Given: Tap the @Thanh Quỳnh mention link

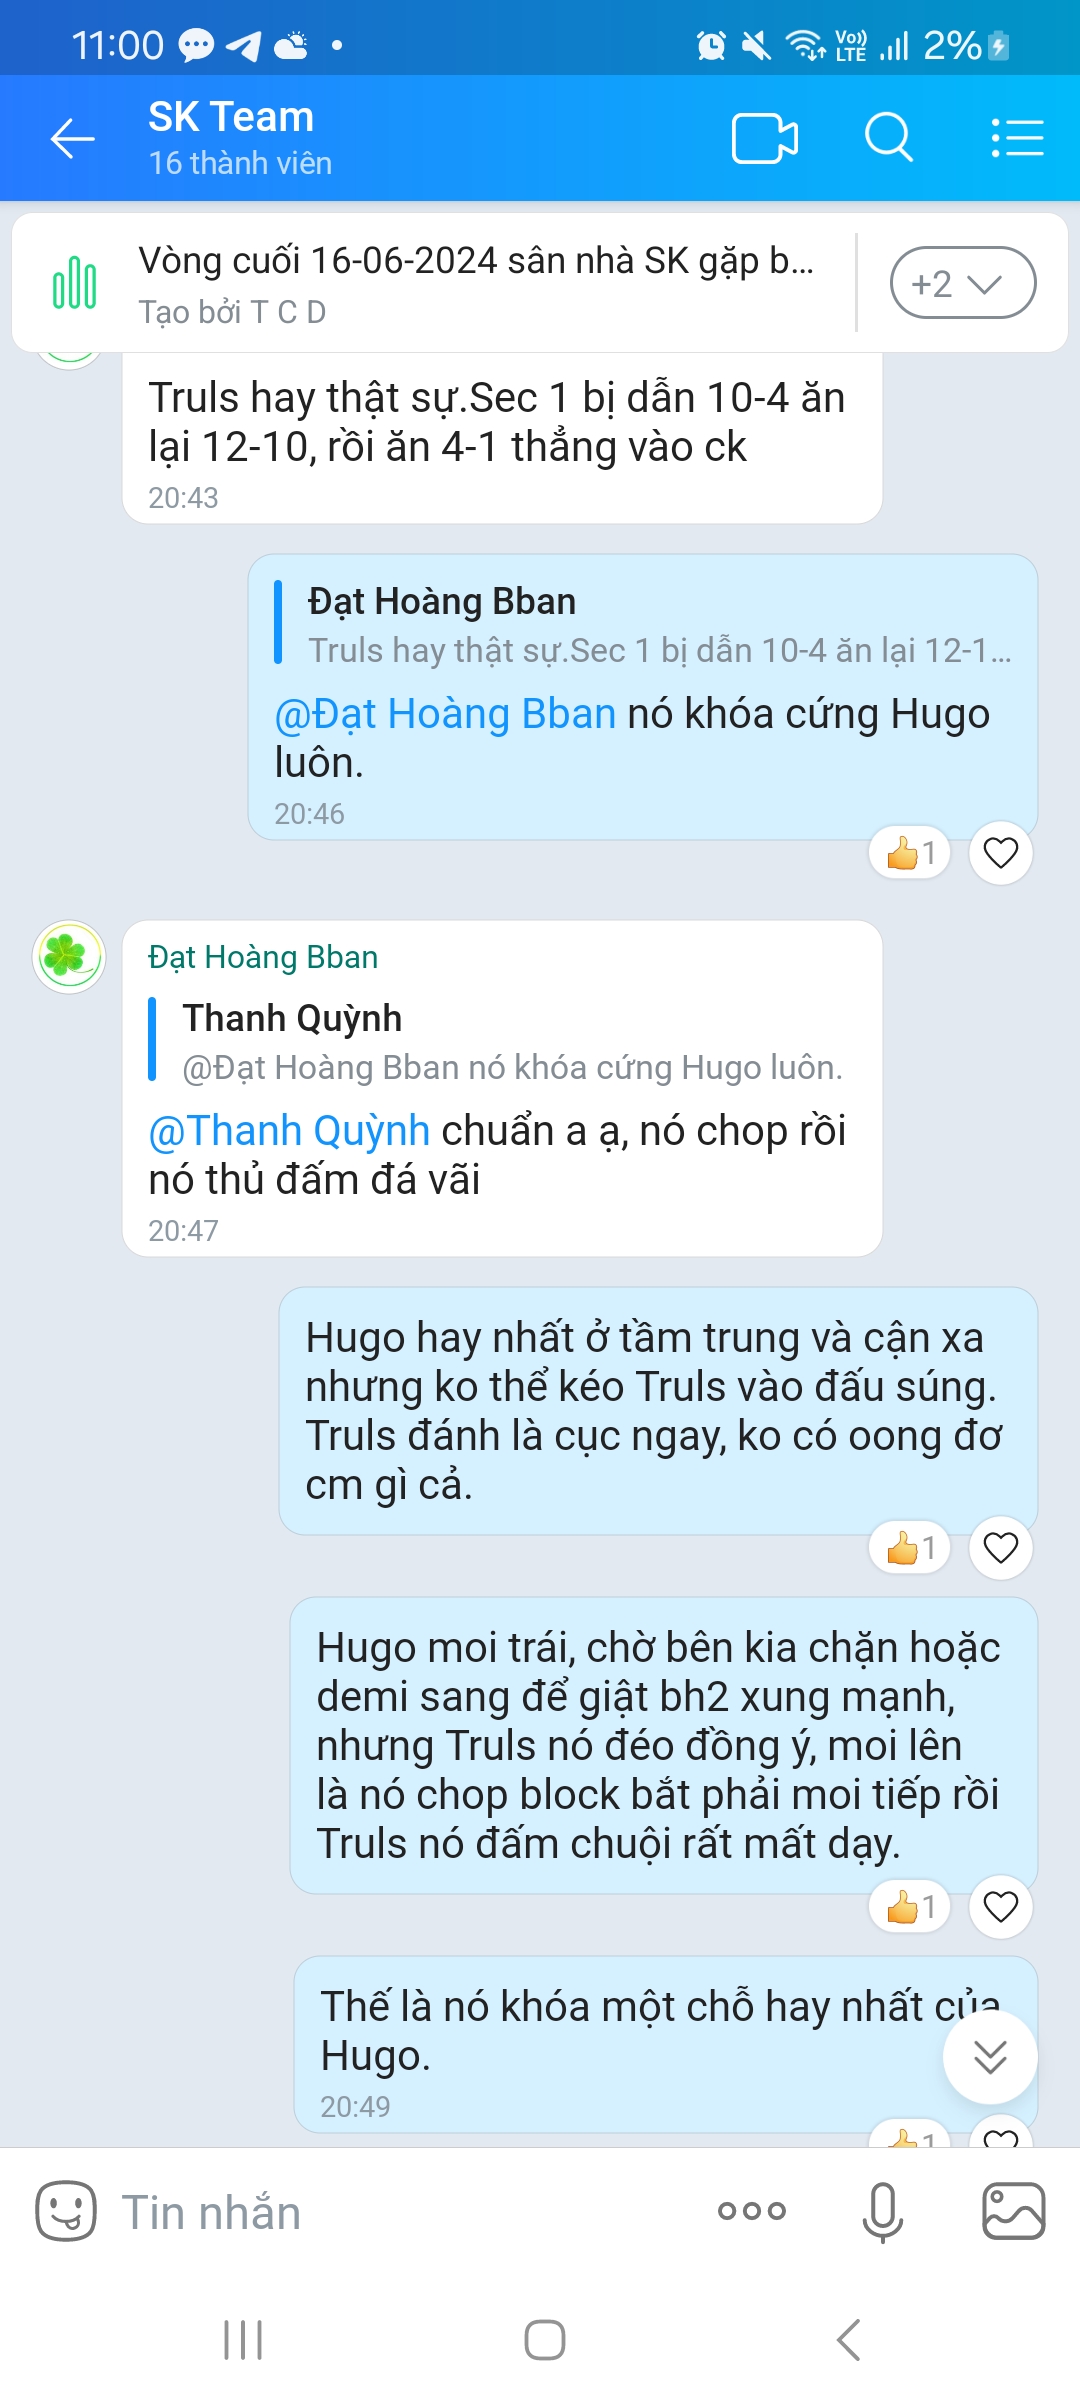Looking at the screenshot, I should [289, 1131].
